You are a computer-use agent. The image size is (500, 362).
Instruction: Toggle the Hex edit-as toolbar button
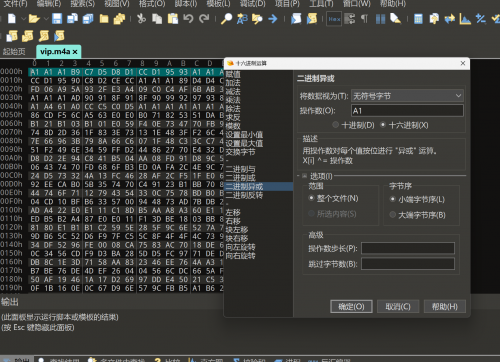tap(334, 19)
